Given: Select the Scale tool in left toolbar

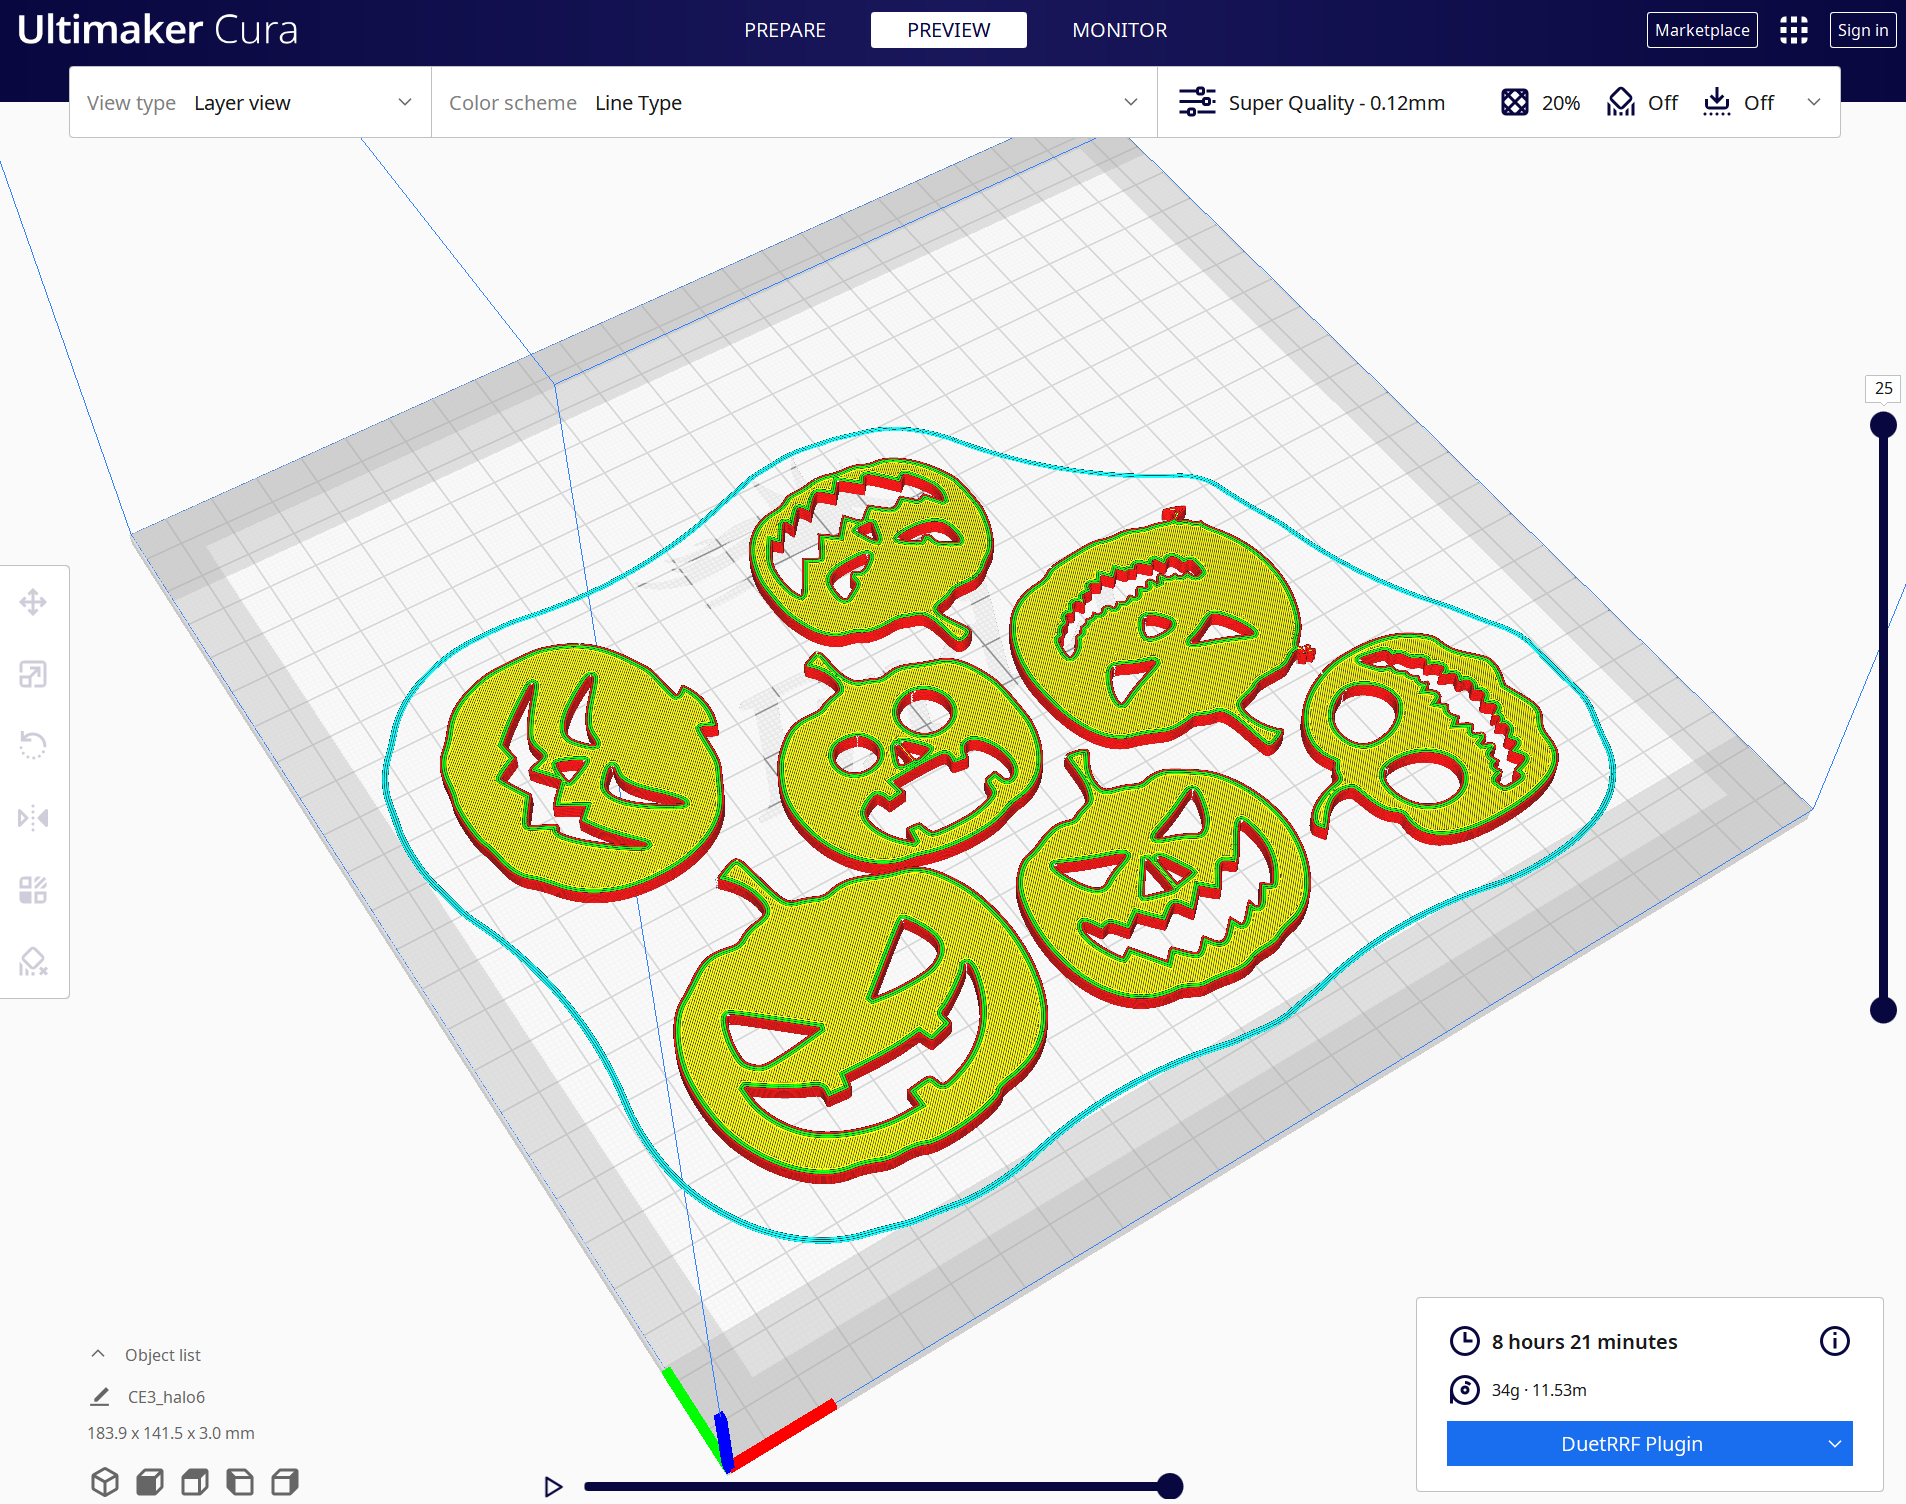Looking at the screenshot, I should click(x=33, y=674).
